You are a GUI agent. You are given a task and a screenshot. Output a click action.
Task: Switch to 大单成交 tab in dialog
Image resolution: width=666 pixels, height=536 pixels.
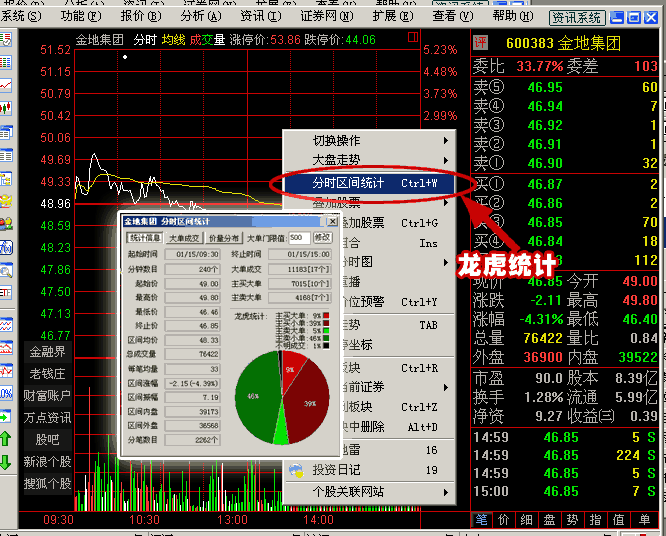[184, 238]
